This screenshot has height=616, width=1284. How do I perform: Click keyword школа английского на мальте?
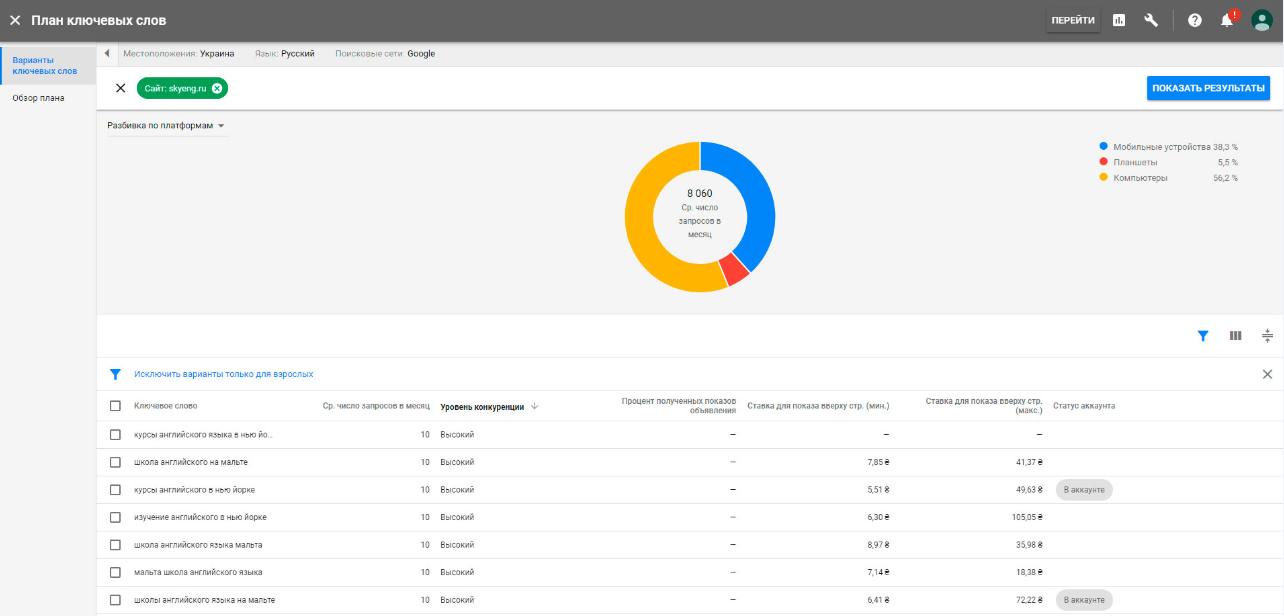point(191,462)
